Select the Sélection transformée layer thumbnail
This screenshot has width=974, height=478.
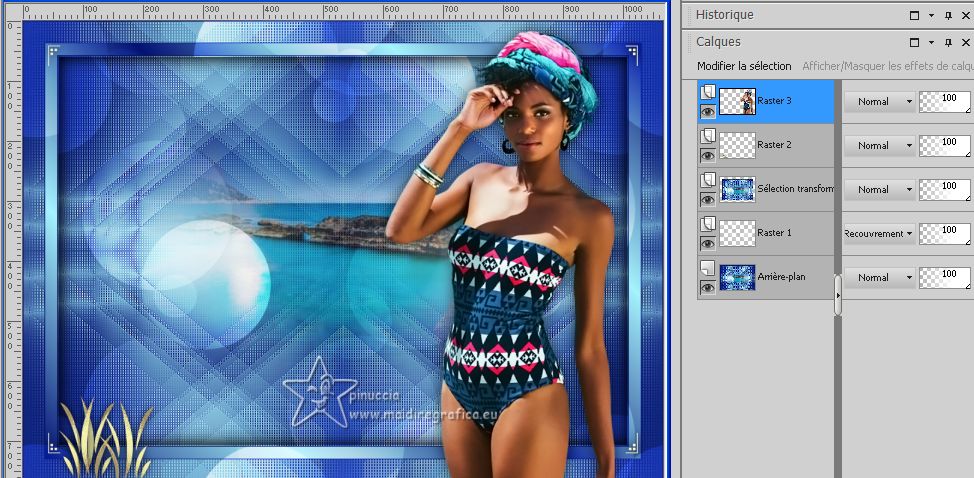pos(737,189)
